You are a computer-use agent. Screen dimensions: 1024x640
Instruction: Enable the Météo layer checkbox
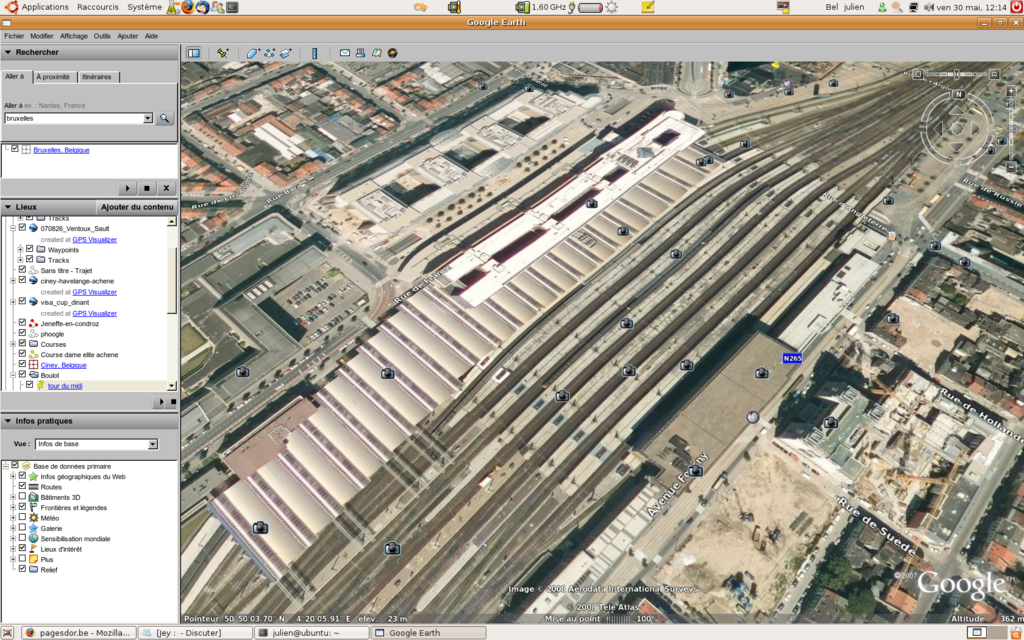pos(22,518)
